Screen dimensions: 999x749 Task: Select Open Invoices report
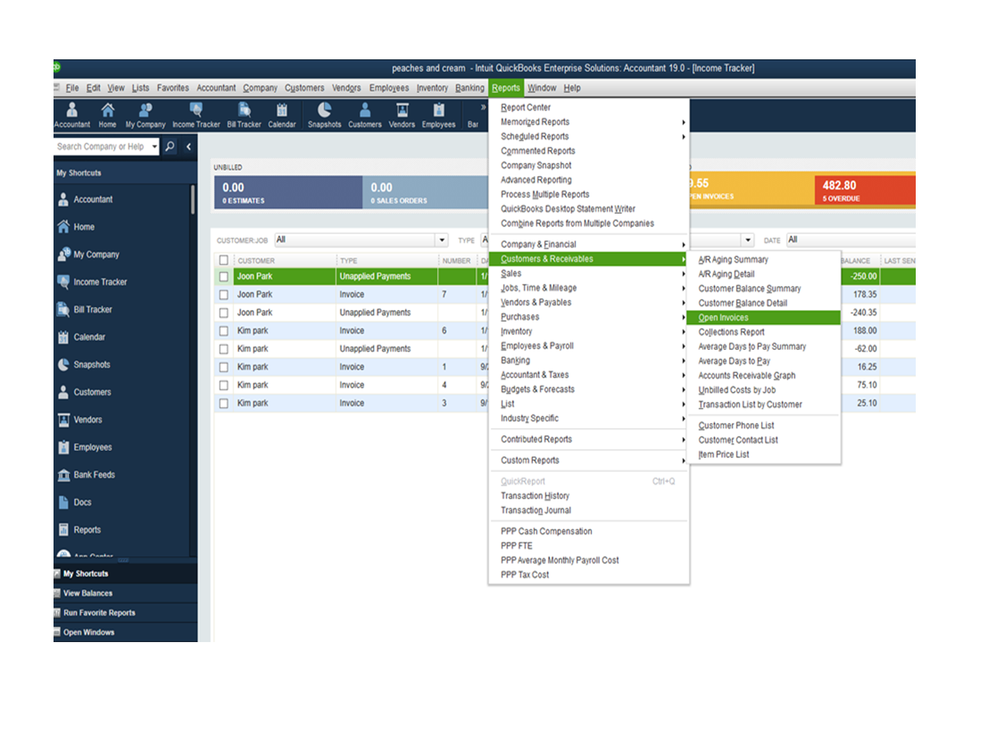click(763, 318)
